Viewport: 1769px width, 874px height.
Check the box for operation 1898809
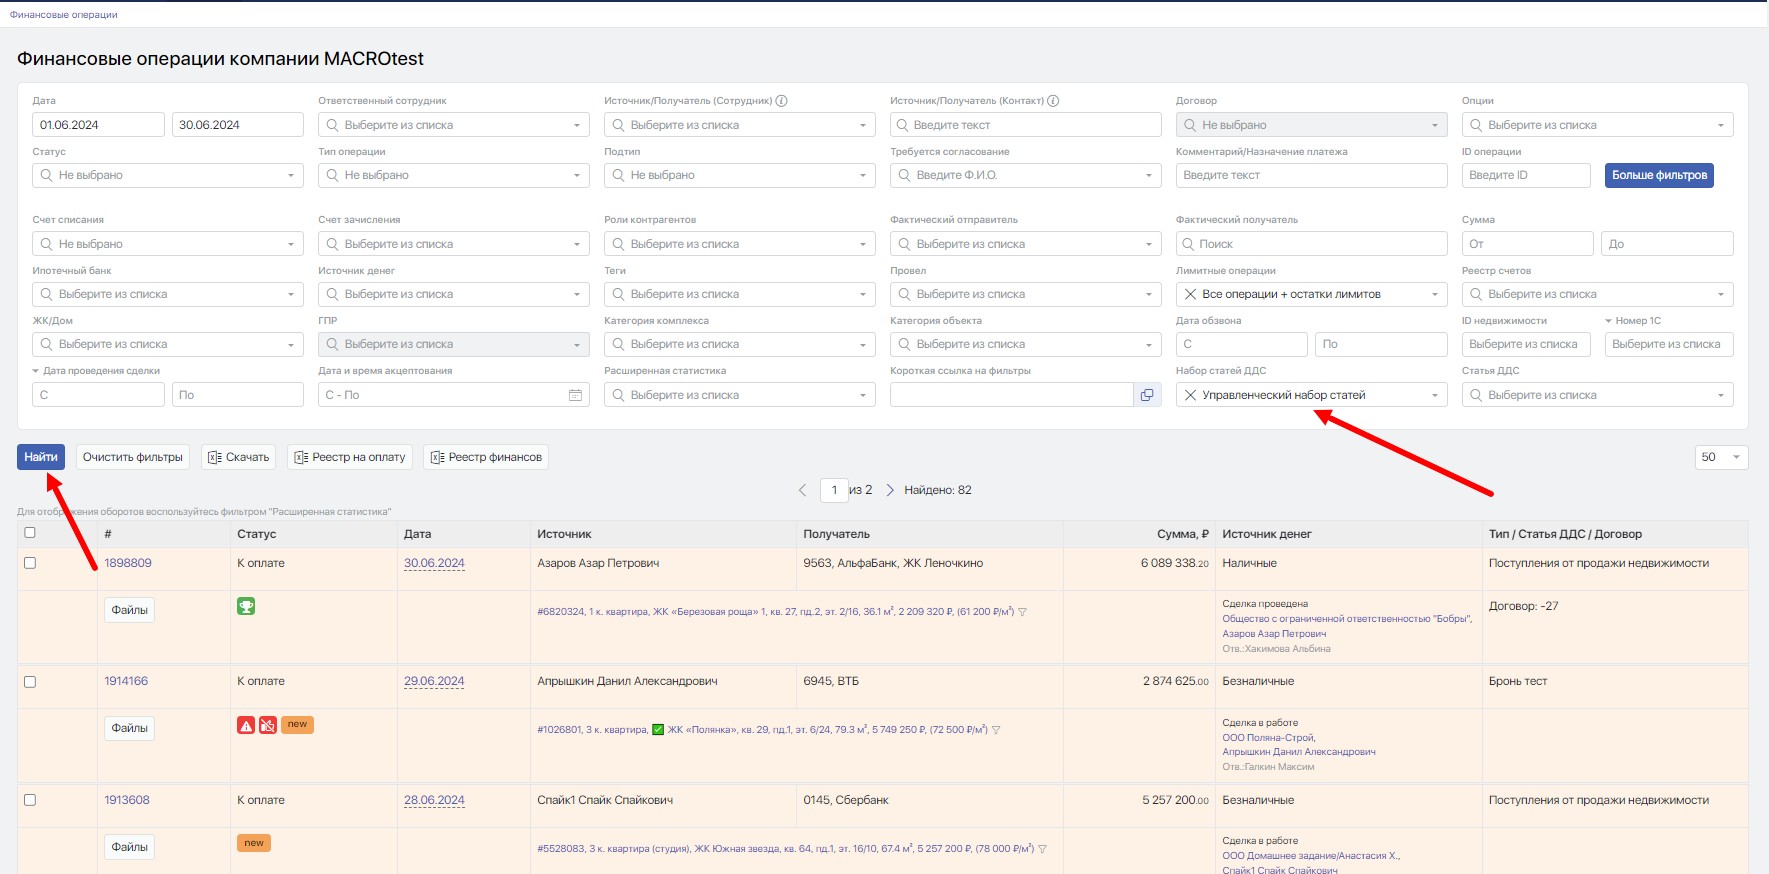coord(30,563)
